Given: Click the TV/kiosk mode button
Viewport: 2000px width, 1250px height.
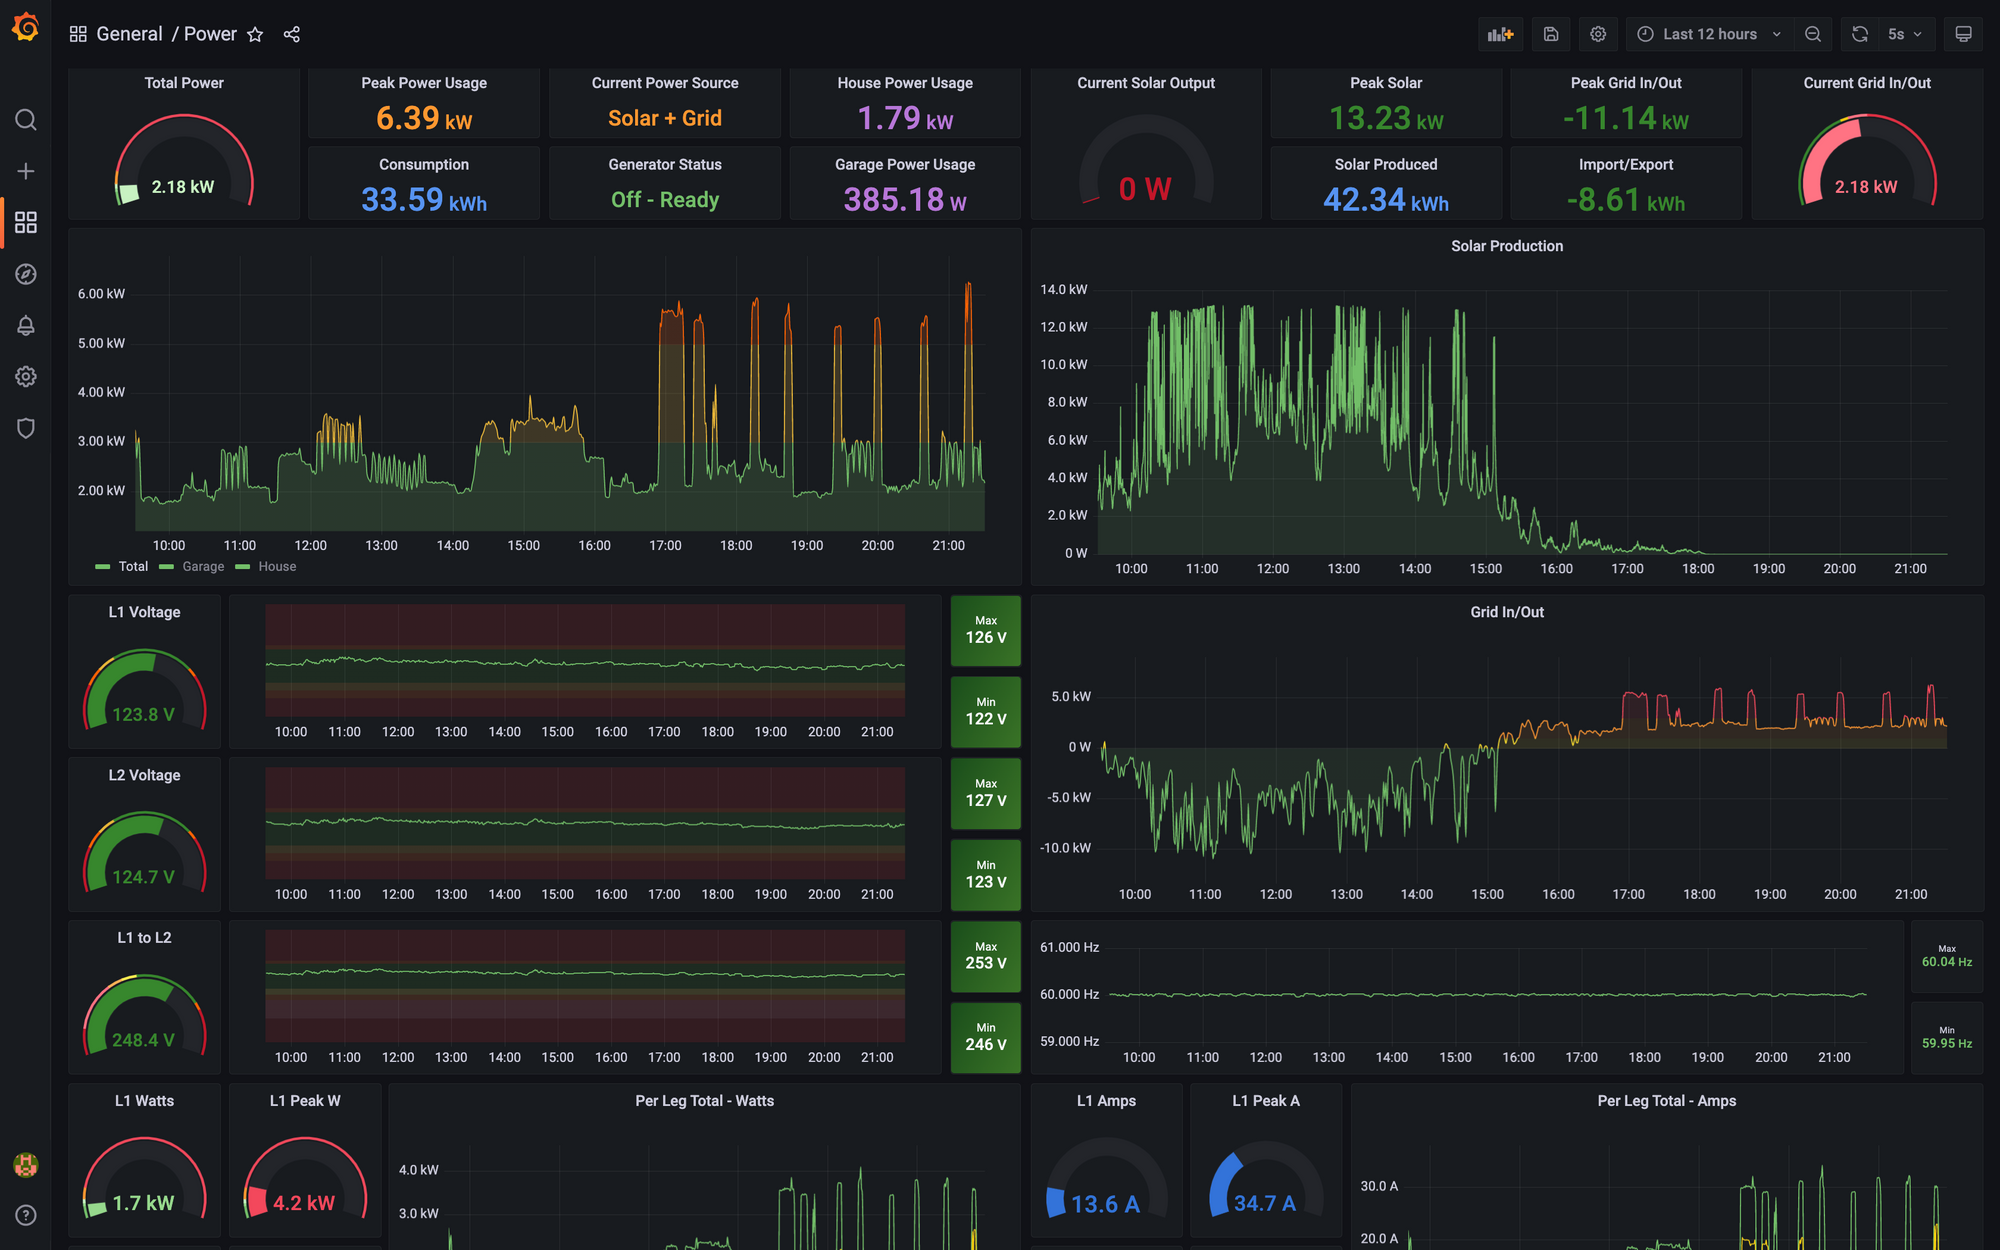Looking at the screenshot, I should pyautogui.click(x=1963, y=33).
